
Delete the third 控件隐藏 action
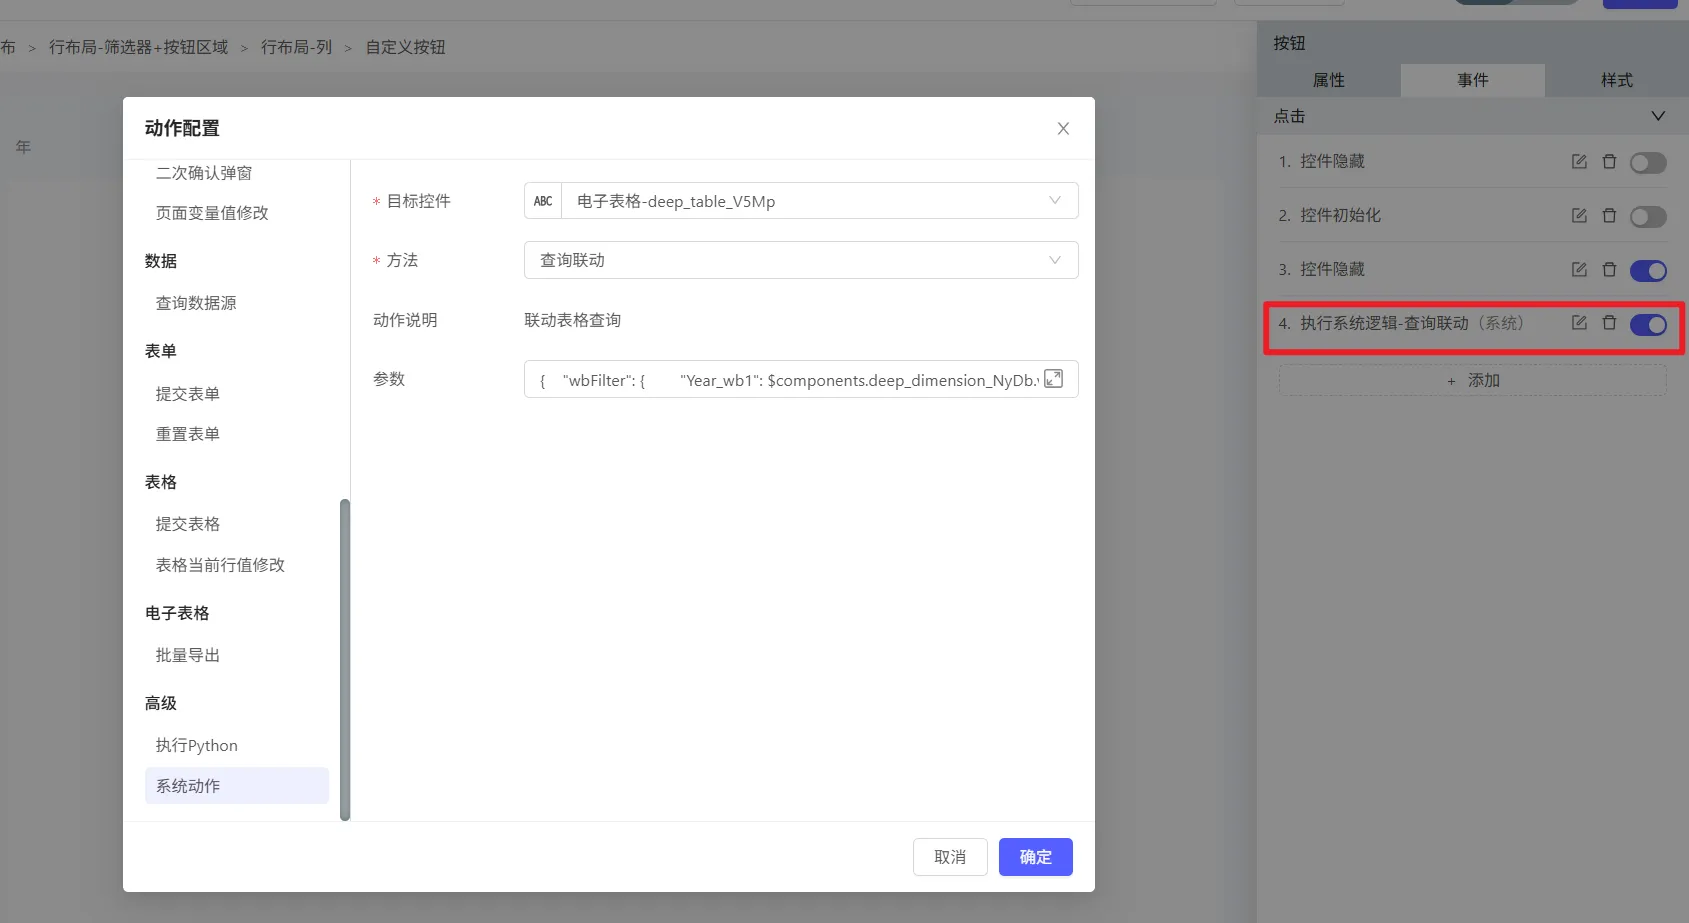1609,270
